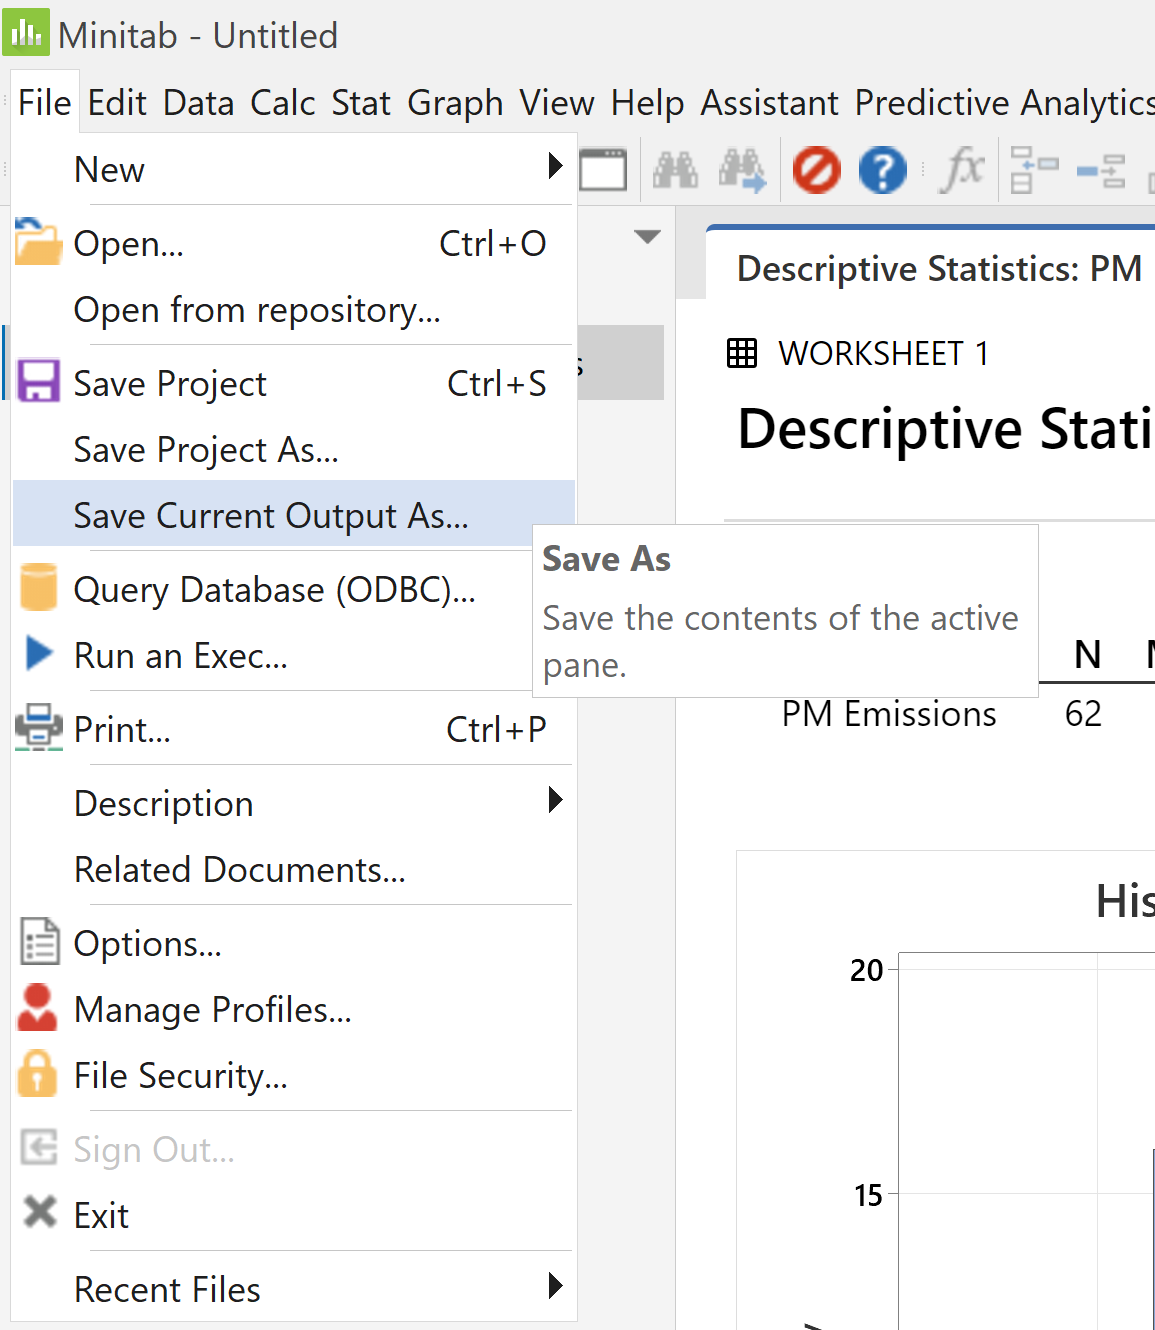
Task: Choose Save Current Output As...
Action: point(294,514)
